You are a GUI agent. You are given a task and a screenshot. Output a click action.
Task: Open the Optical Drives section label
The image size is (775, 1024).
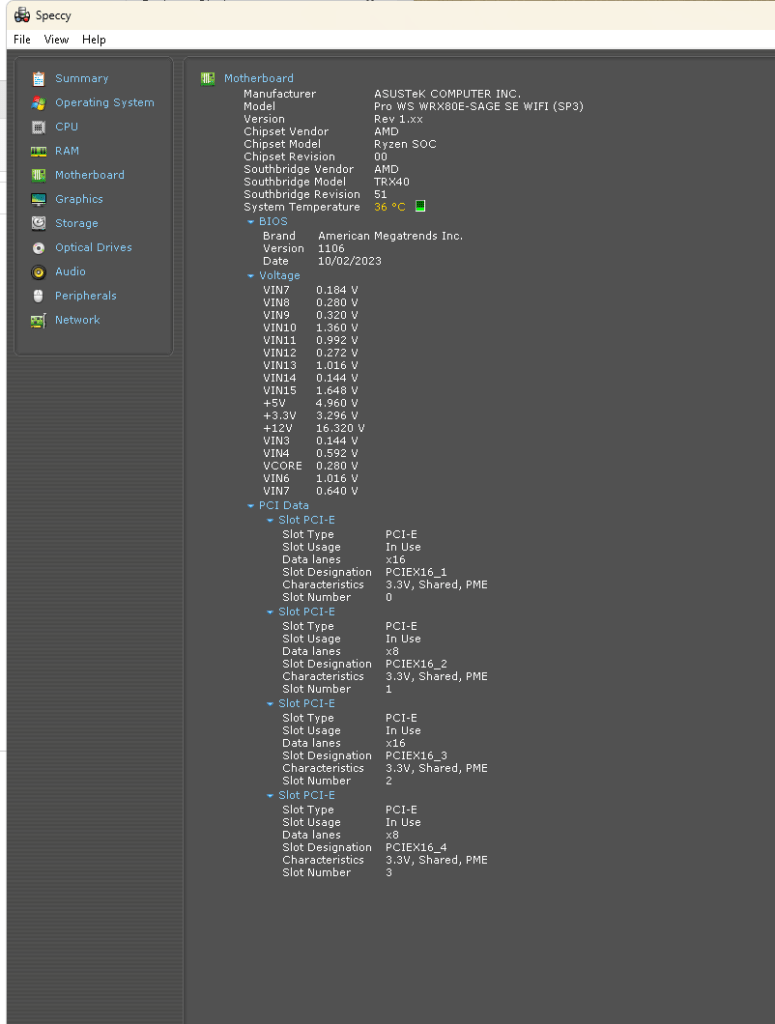pyautogui.click(x=93, y=248)
